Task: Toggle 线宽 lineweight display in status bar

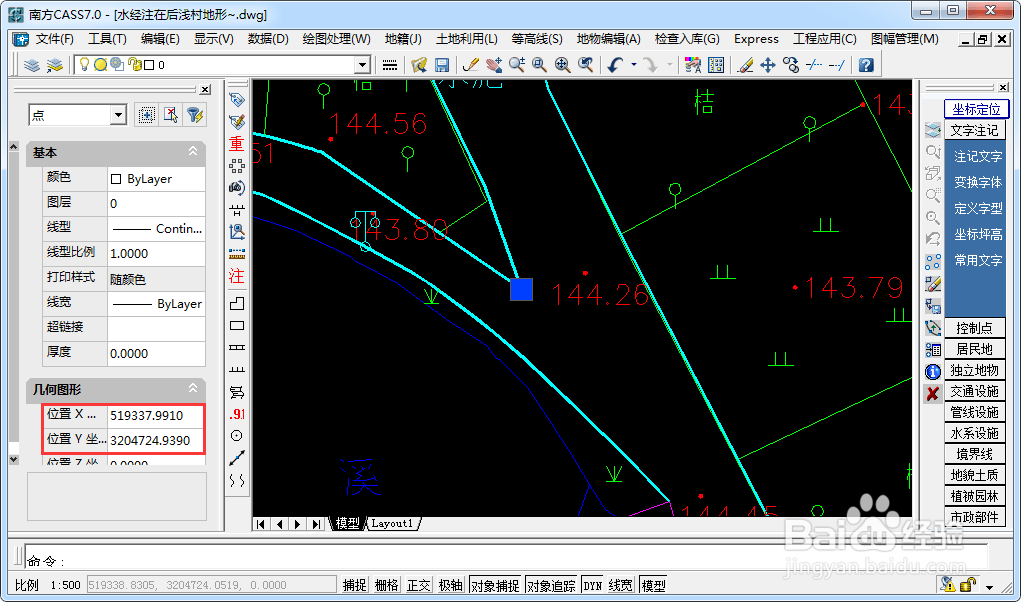Action: (x=621, y=585)
